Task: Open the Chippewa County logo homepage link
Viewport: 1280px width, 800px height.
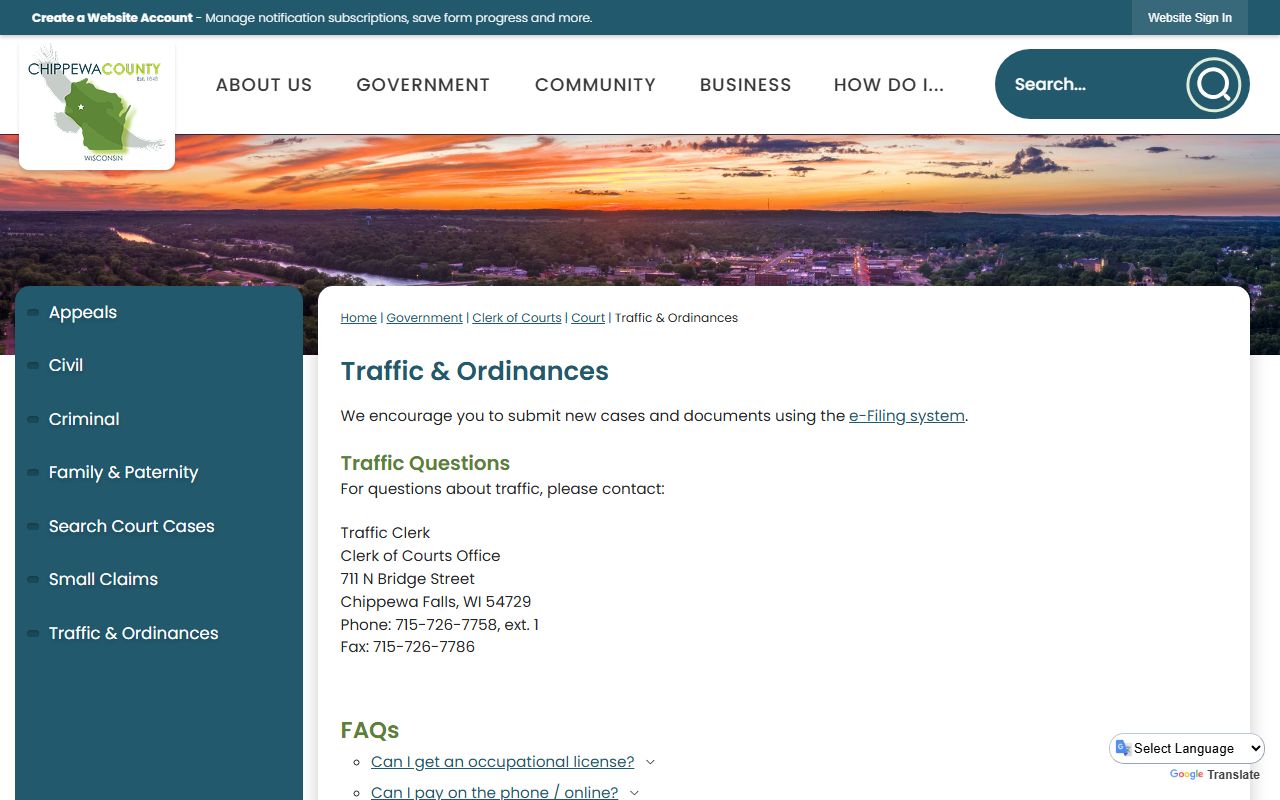Action: 97,103
